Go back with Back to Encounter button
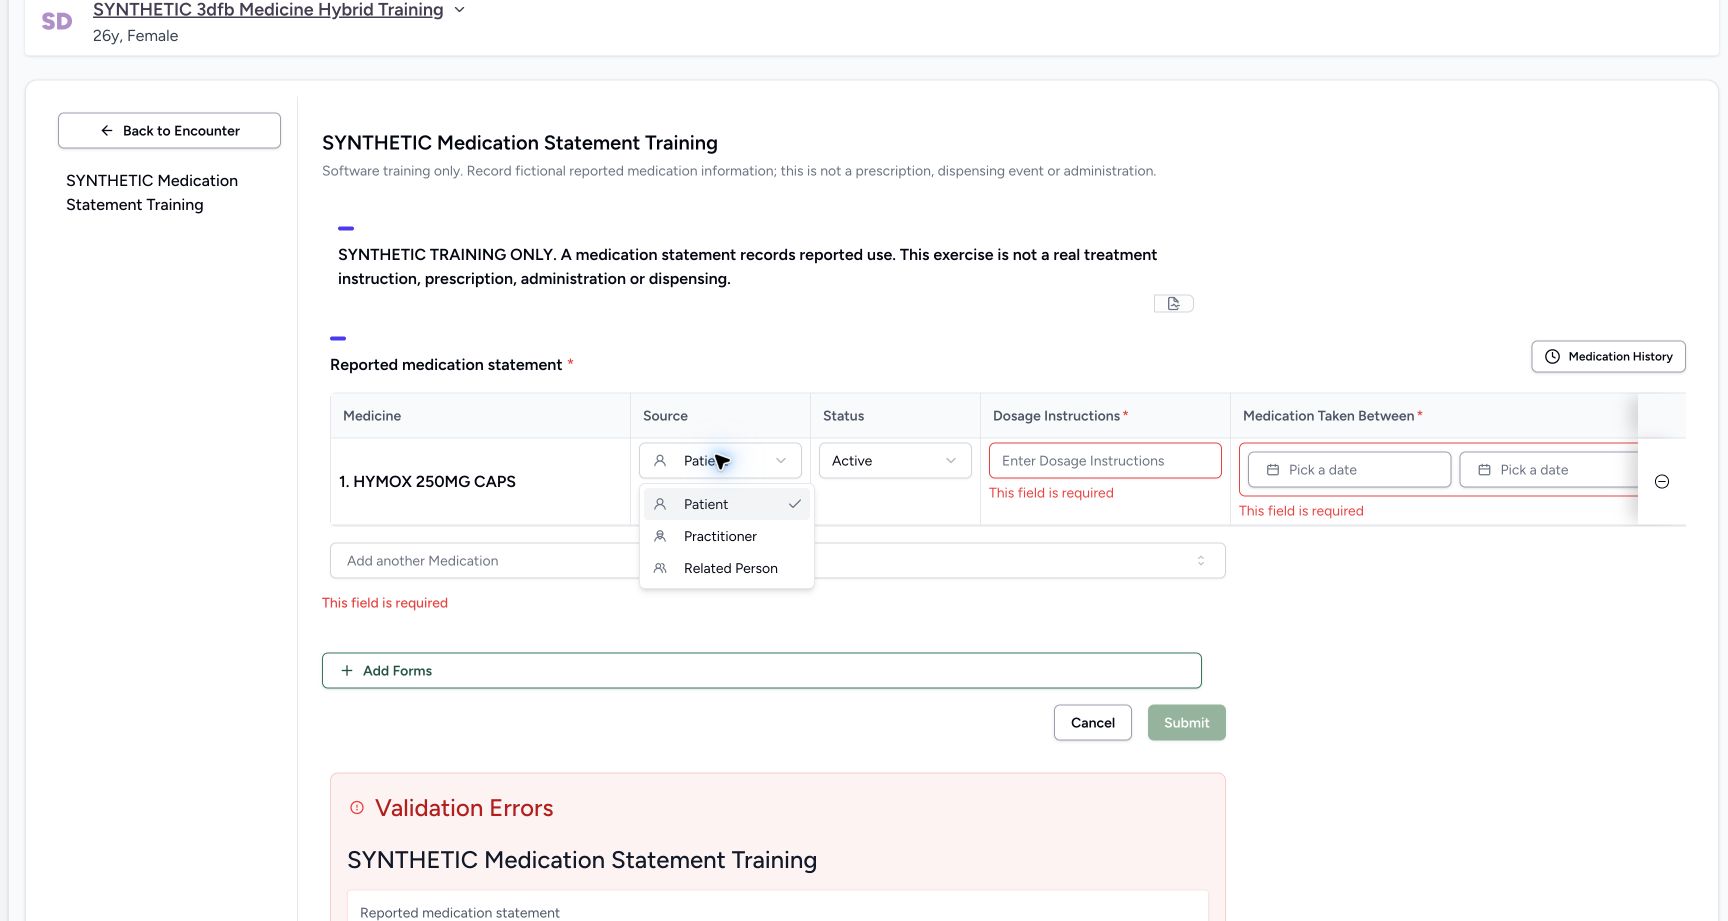Viewport: 1728px width, 921px height. click(x=169, y=131)
